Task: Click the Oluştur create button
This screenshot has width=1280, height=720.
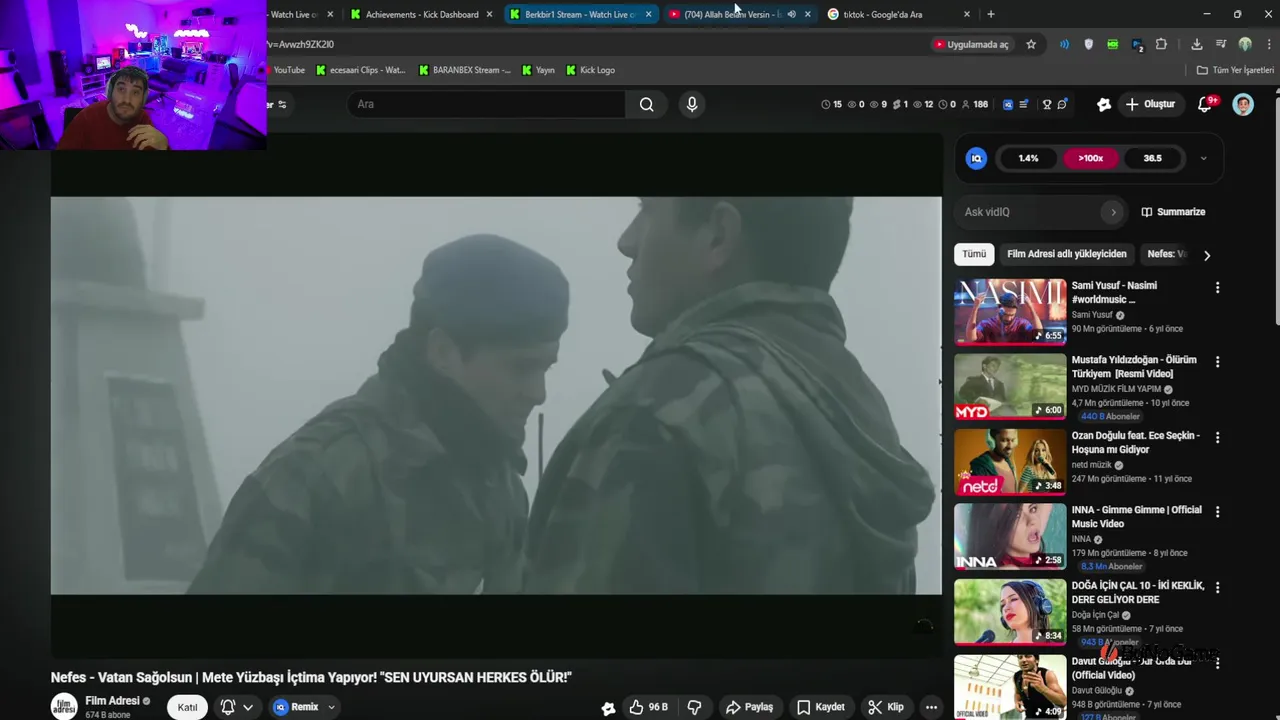Action: tap(1150, 104)
